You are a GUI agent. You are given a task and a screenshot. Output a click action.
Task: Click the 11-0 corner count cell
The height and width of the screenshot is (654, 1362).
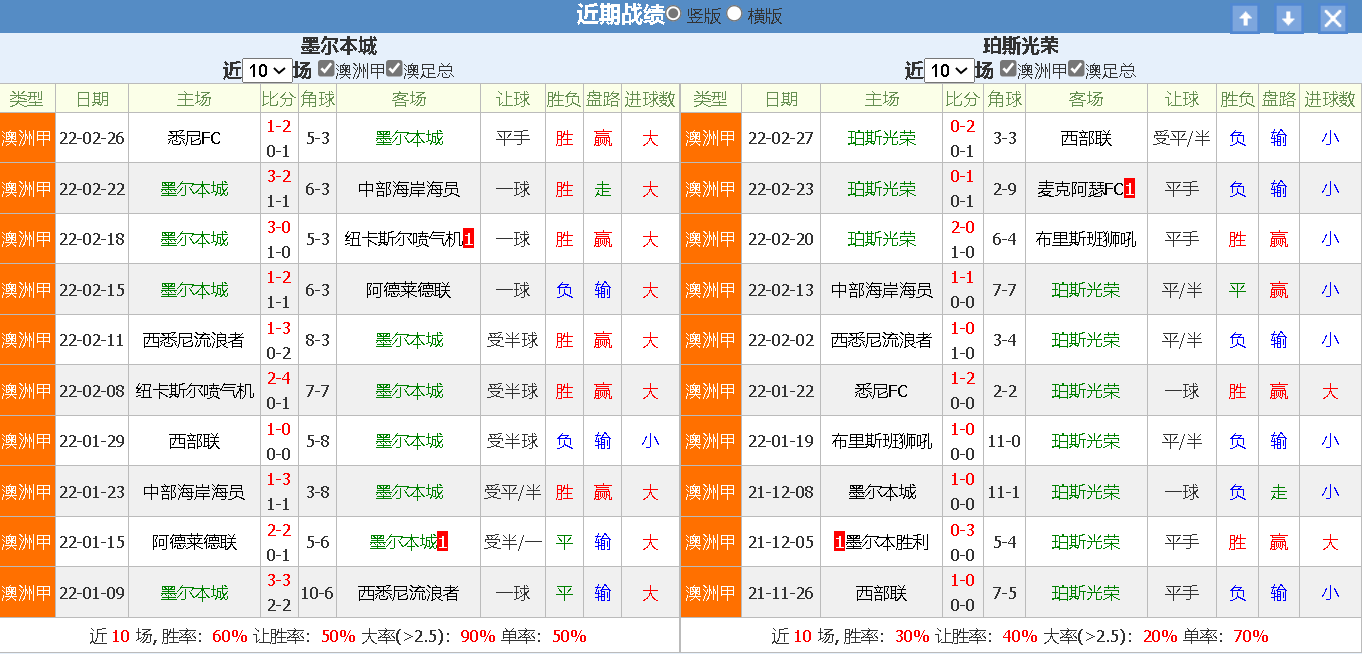[x=1003, y=441]
